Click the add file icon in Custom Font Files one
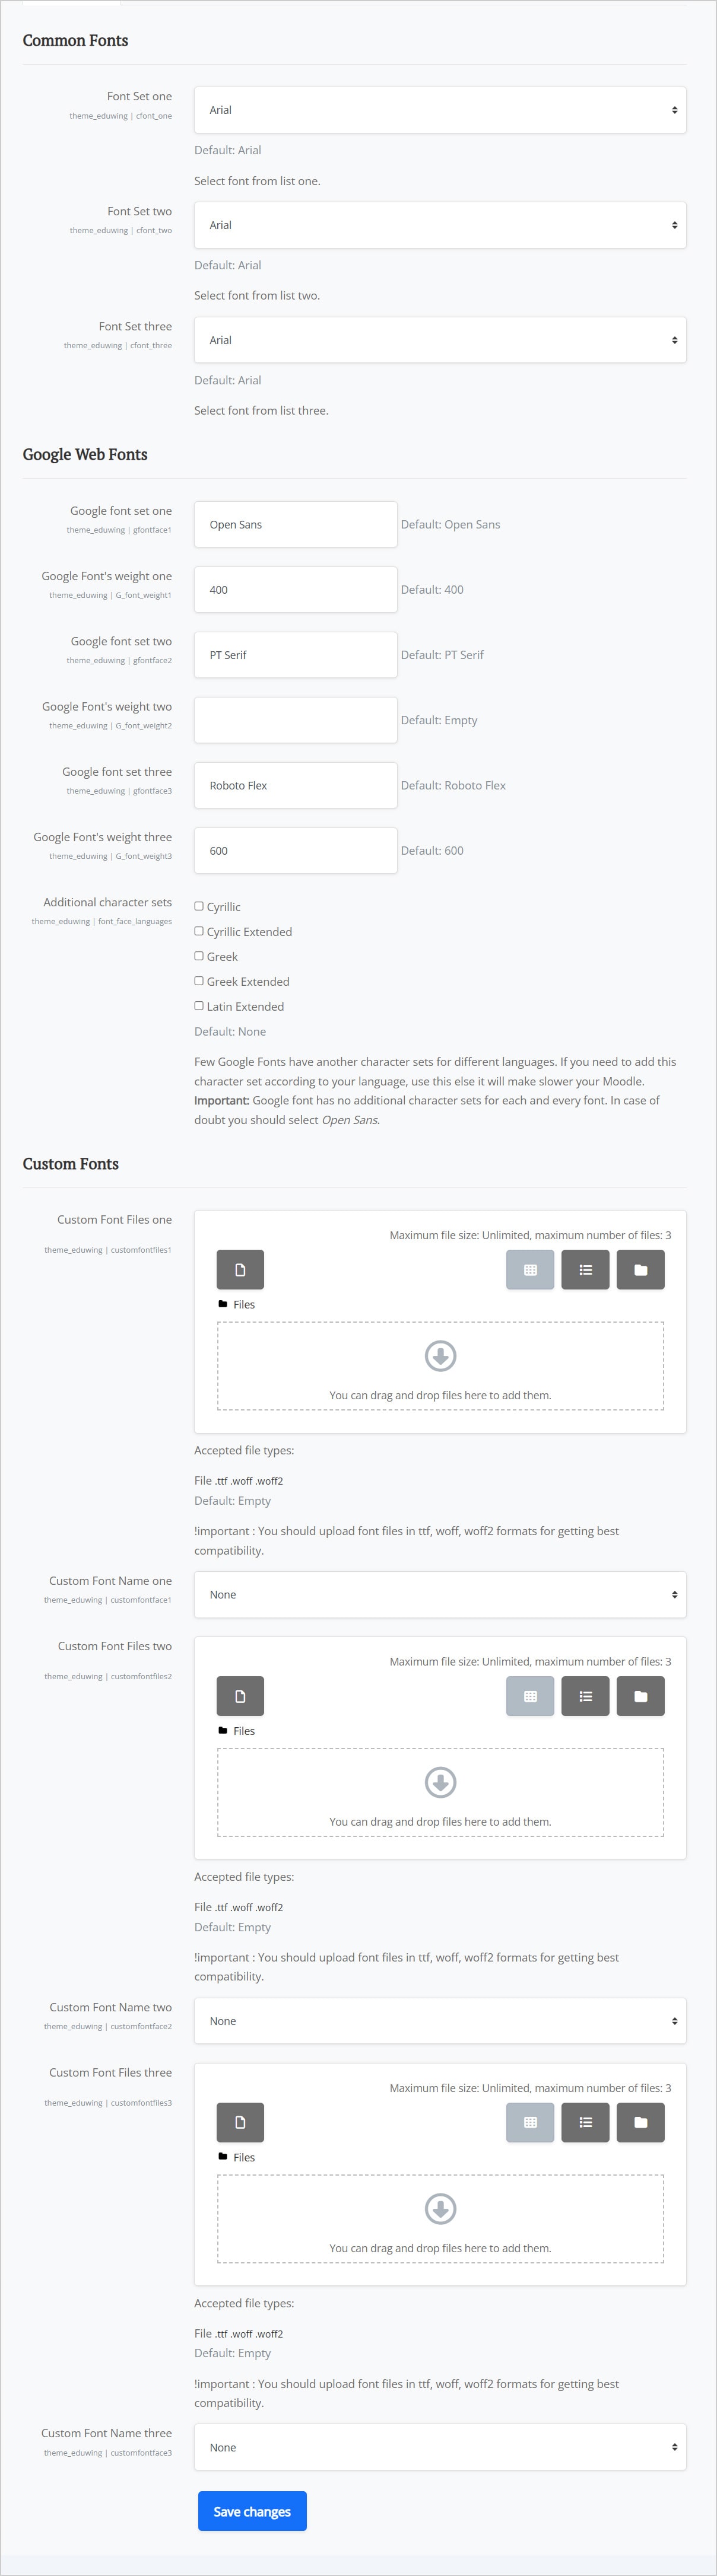This screenshot has width=717, height=2576. tap(240, 1269)
